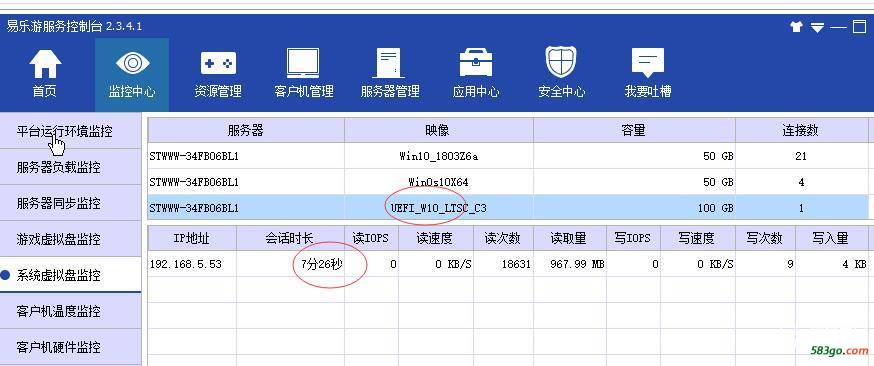Open 服务器同步监控 in sidebar
874x366 pixels.
pyautogui.click(x=70, y=203)
